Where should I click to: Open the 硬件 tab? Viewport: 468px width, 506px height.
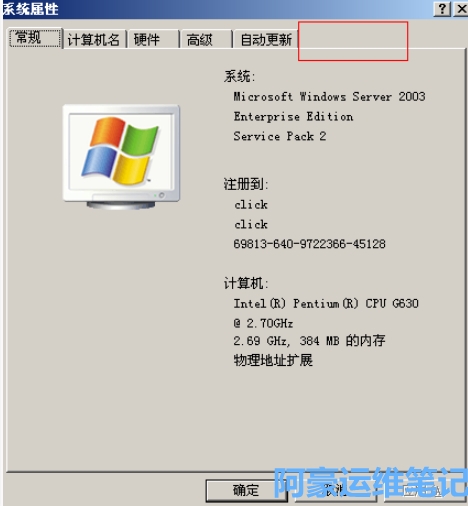(153, 40)
